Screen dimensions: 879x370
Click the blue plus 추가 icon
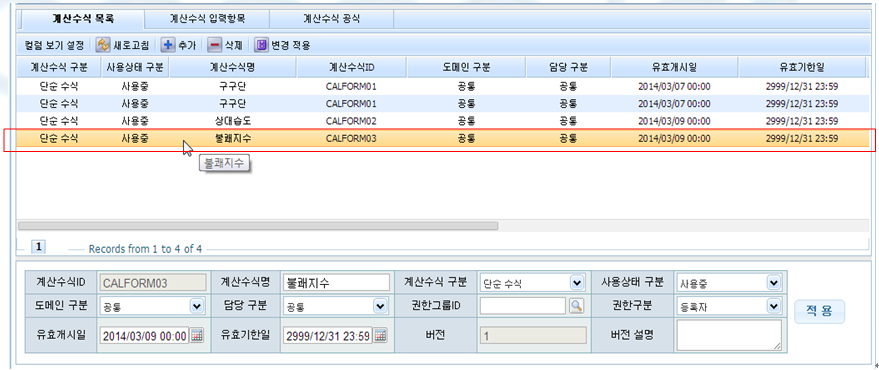tap(168, 45)
